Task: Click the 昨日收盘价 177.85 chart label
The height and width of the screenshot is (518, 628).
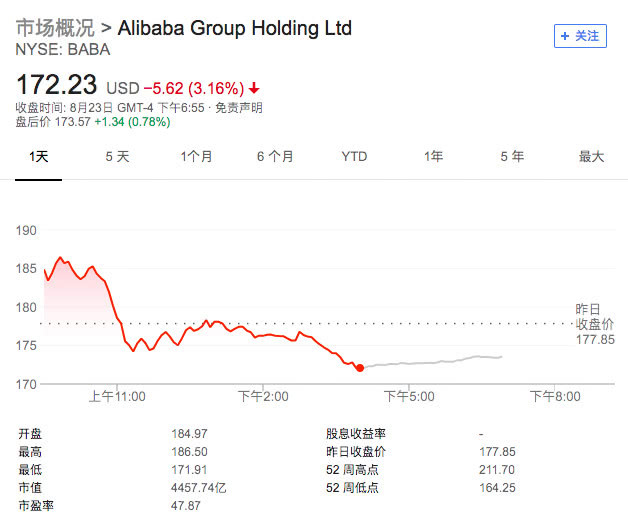Action: coord(595,324)
